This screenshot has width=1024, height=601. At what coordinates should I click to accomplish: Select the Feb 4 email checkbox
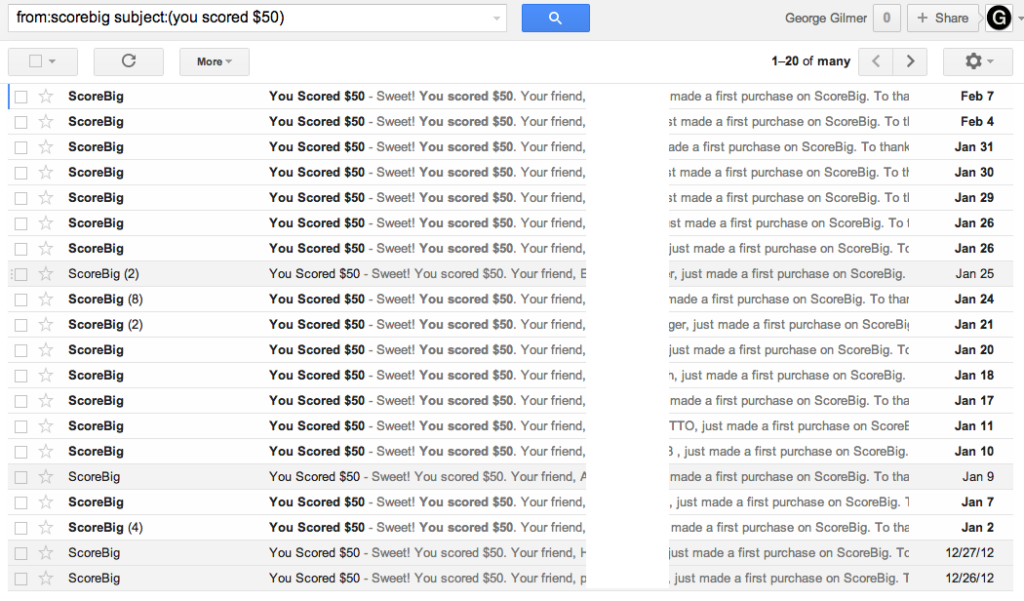[x=21, y=122]
